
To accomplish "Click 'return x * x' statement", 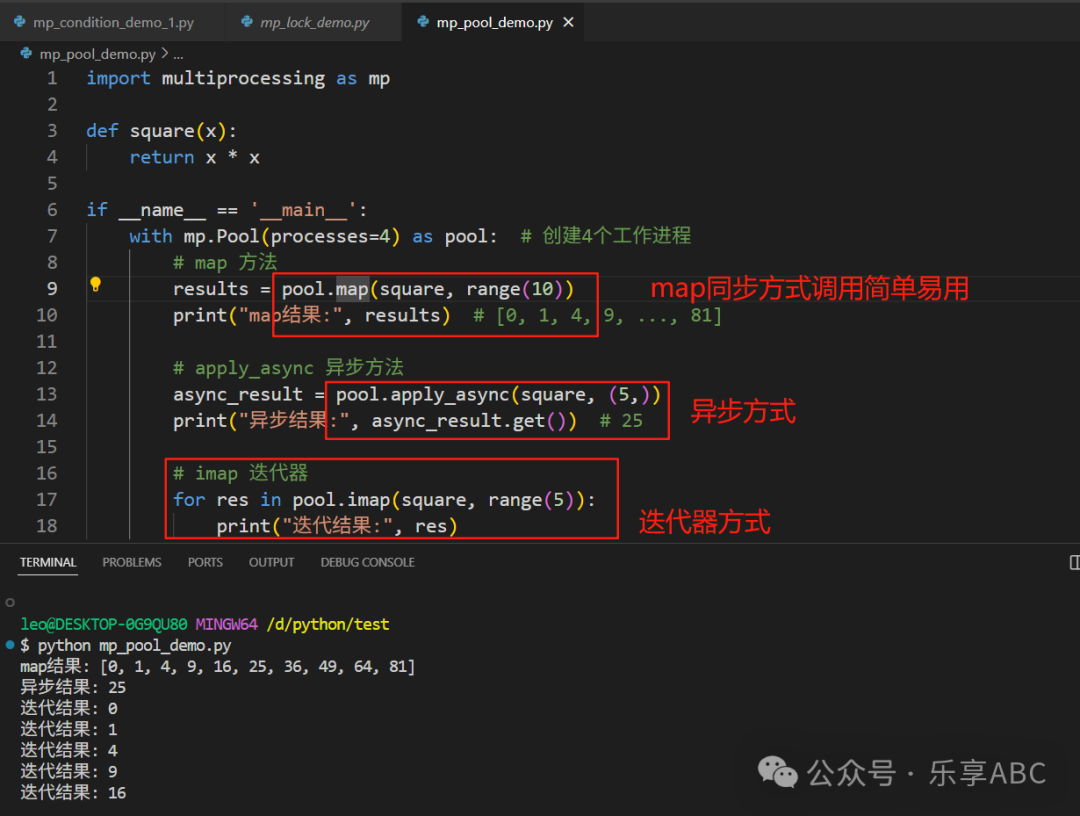I will pyautogui.click(x=194, y=158).
